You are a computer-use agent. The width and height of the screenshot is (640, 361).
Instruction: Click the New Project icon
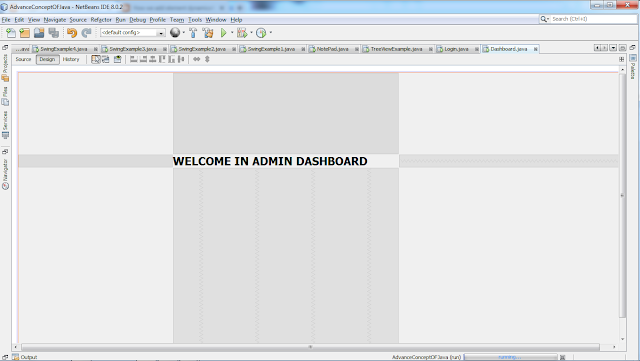[x=25, y=33]
